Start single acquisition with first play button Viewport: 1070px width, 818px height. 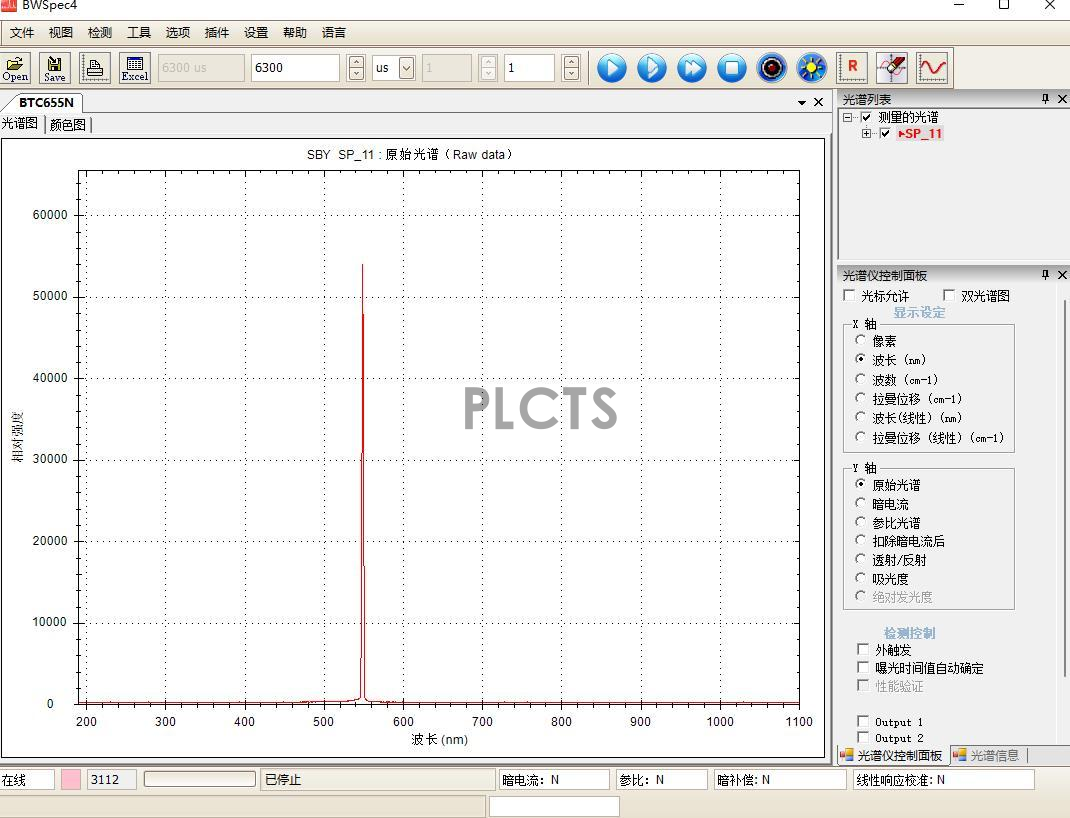pos(611,68)
